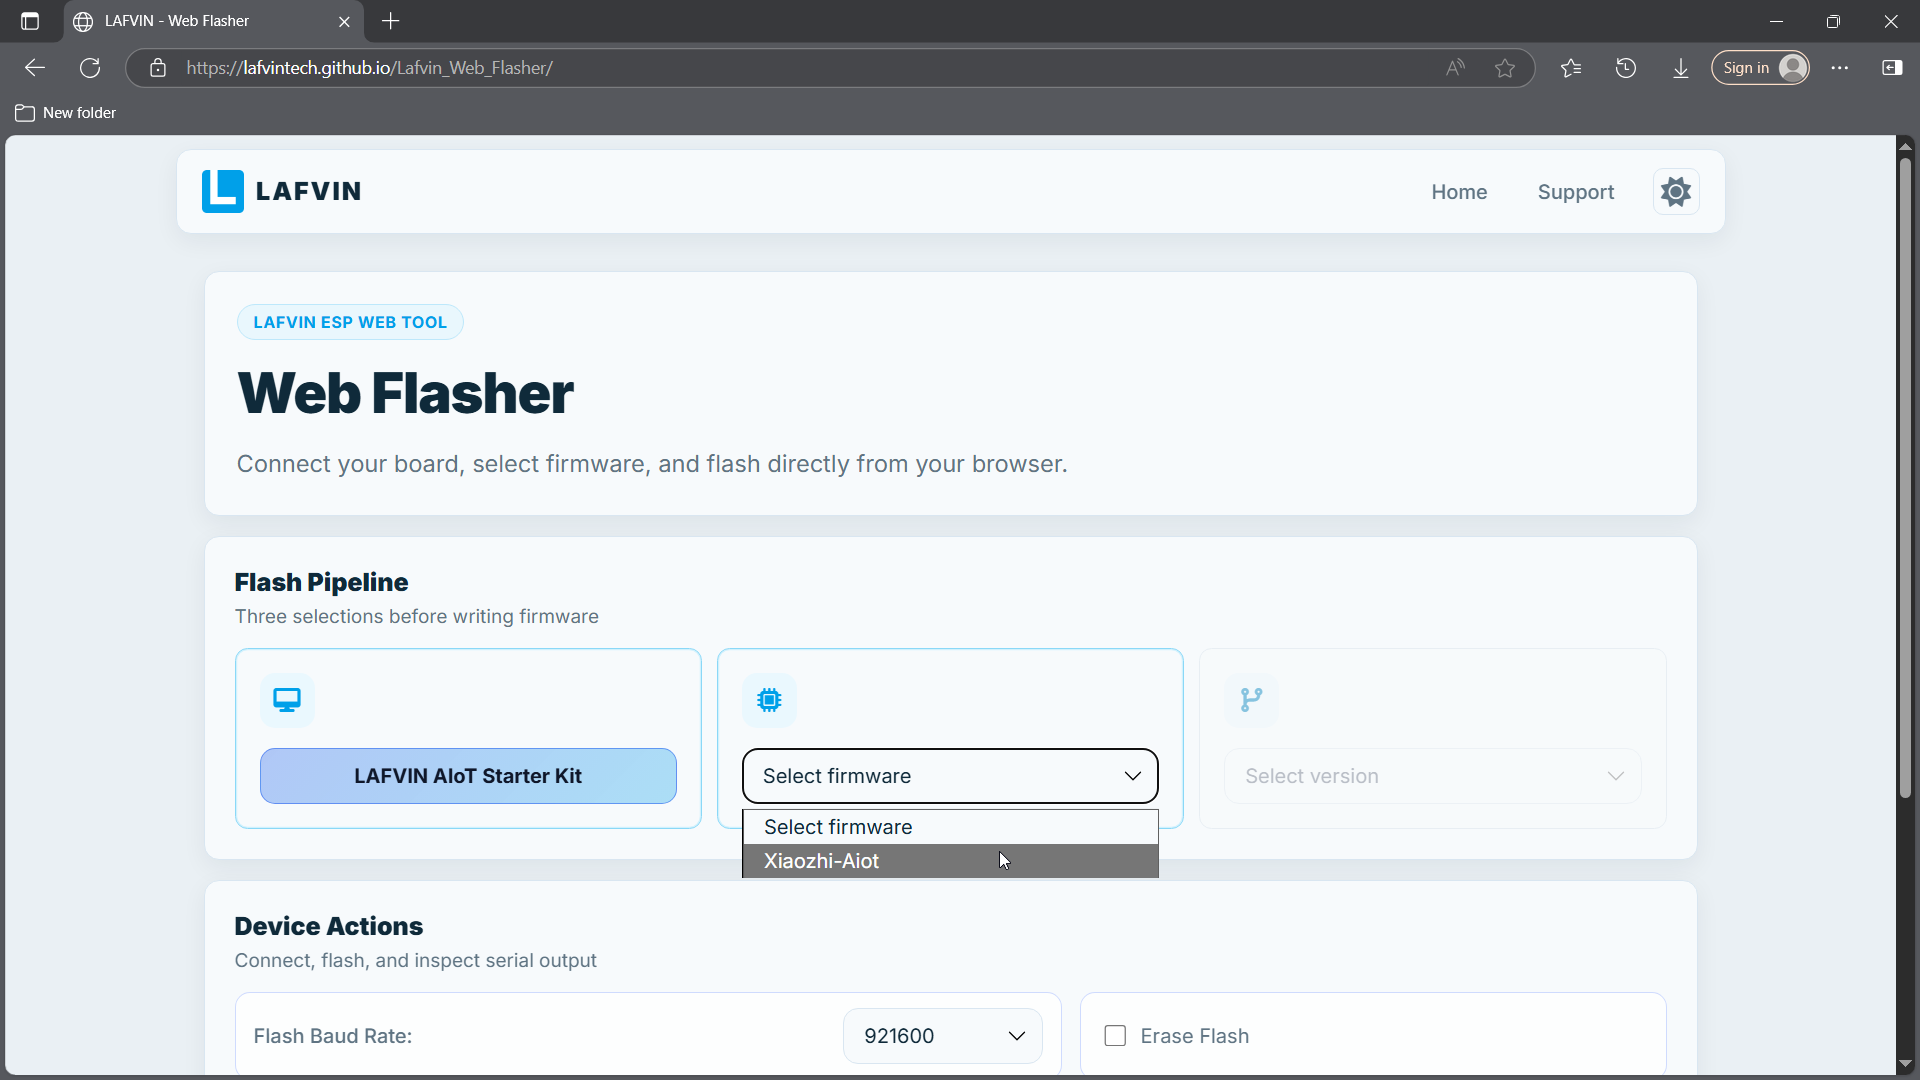Expand the Flash Baud Rate 921600 dropdown
1920x1080 pixels.
(943, 1036)
